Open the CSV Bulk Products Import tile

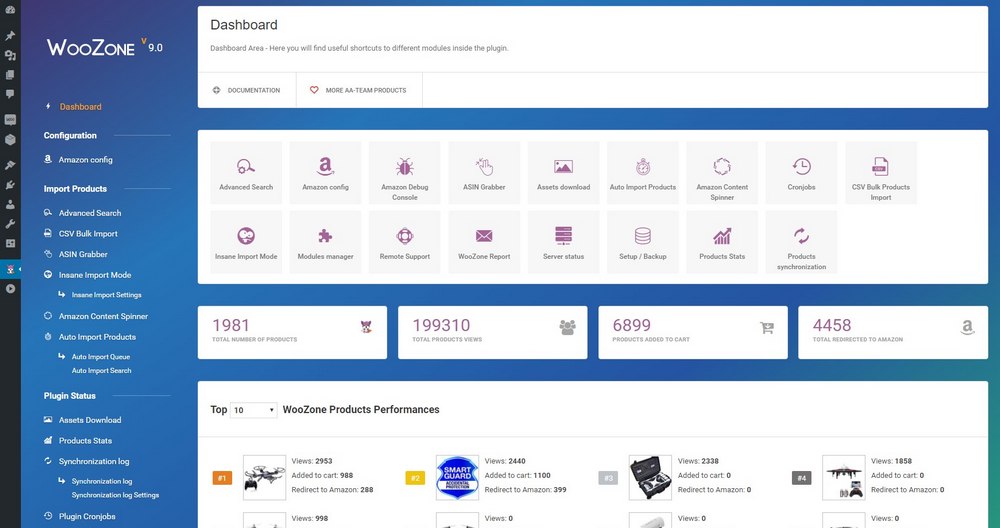(881, 173)
